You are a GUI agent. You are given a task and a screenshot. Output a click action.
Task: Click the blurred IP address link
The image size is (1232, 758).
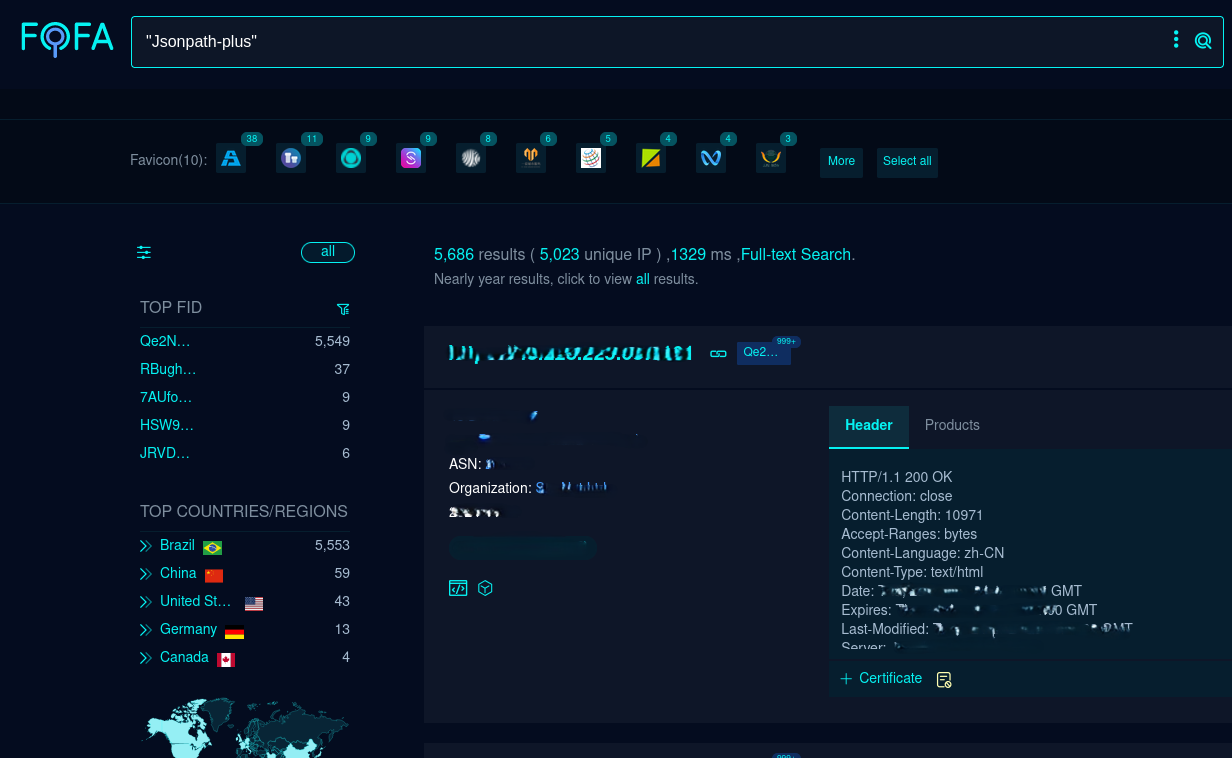[x=570, y=353]
